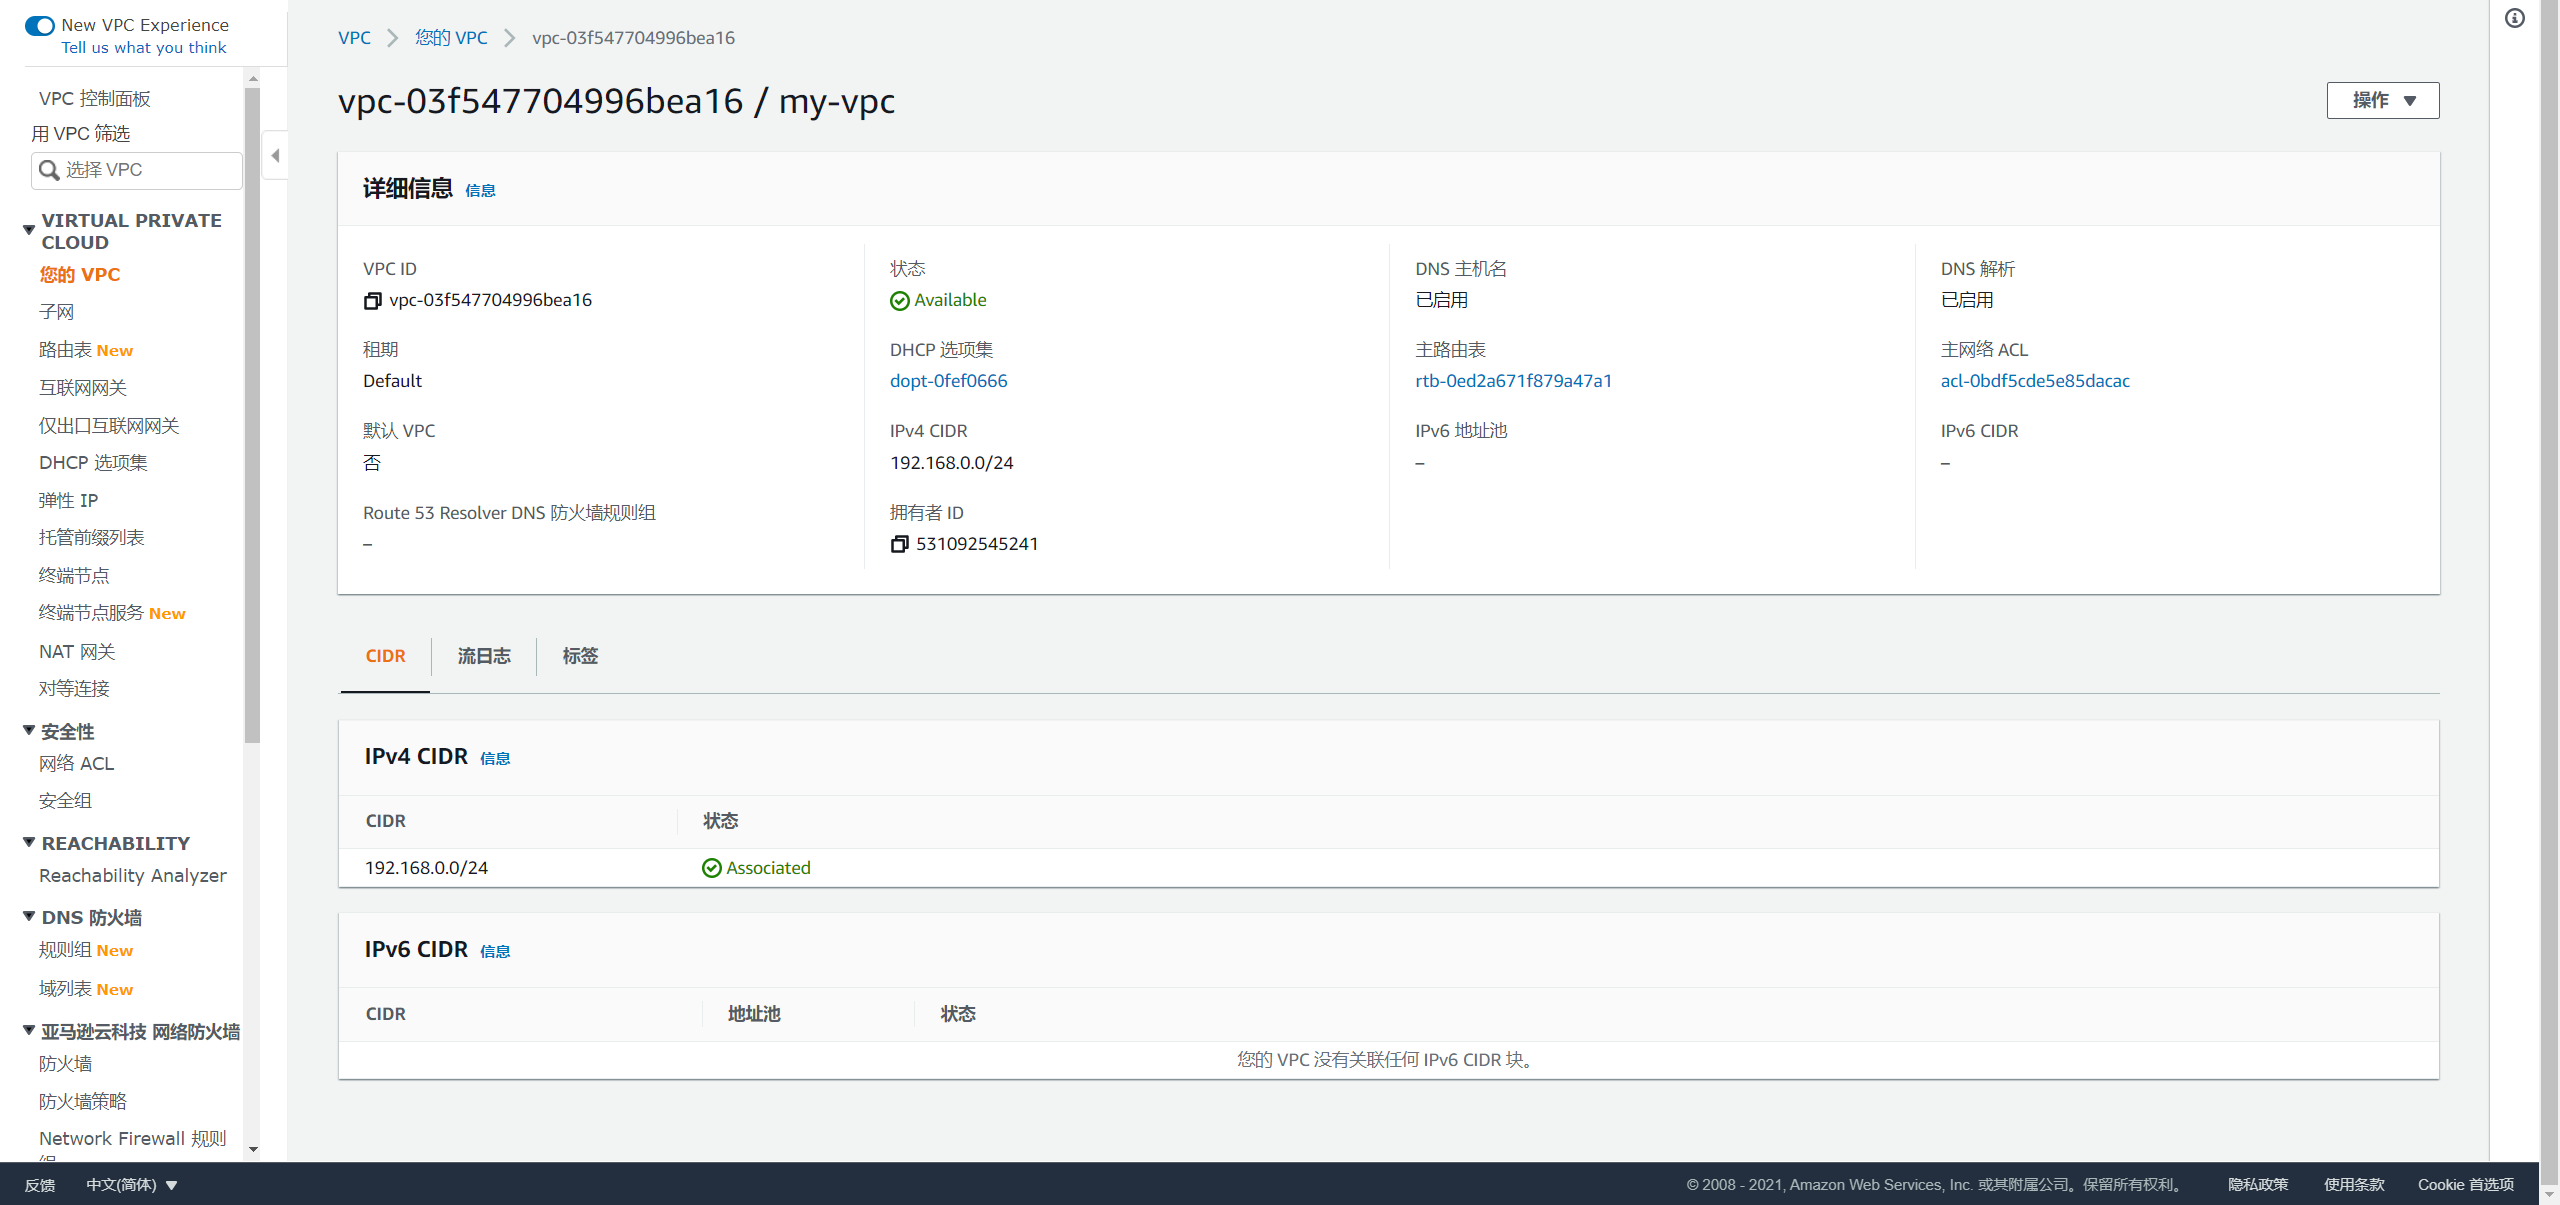Viewport: 2560px width, 1205px height.
Task: Open network ACL acl-0bdf5cde5e85dacac
Action: point(2035,381)
